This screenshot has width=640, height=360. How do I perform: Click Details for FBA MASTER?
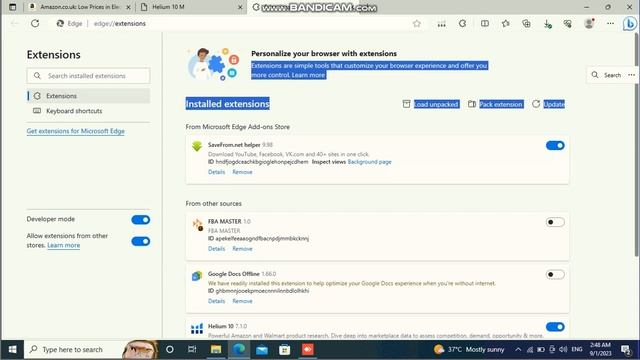click(x=216, y=249)
